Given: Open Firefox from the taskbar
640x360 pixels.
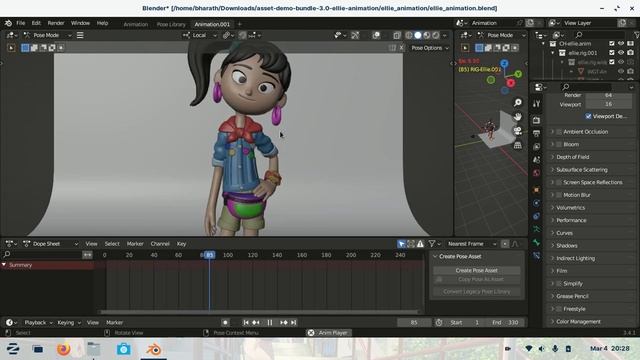Looking at the screenshot, I should tap(64, 349).
